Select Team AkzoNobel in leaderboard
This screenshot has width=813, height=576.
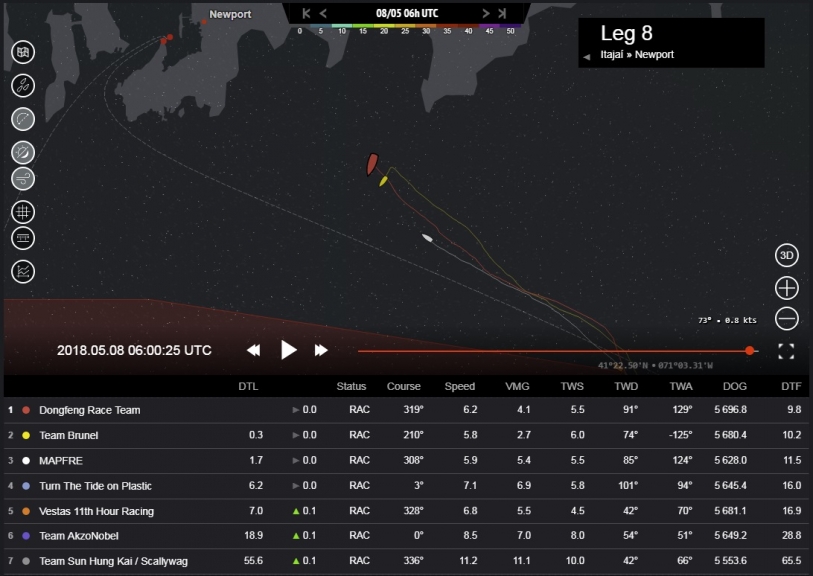point(79,536)
